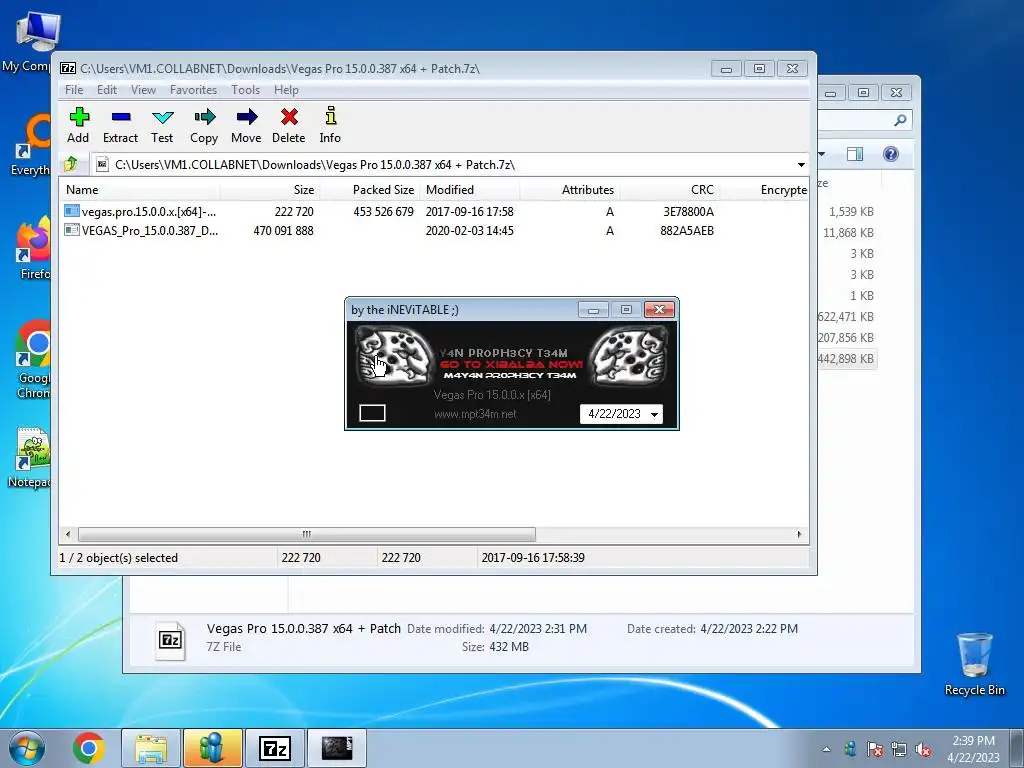The width and height of the screenshot is (1024, 768).
Task: Click the right skull image in patcher
Action: pyautogui.click(x=630, y=354)
